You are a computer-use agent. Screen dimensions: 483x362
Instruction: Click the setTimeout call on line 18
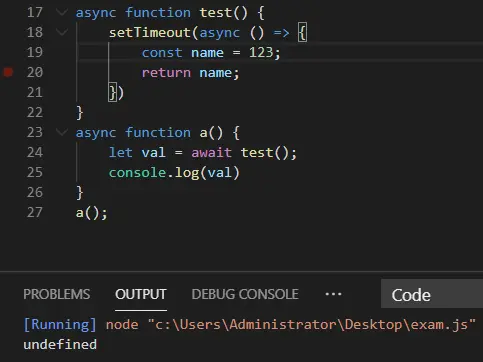pos(150,33)
